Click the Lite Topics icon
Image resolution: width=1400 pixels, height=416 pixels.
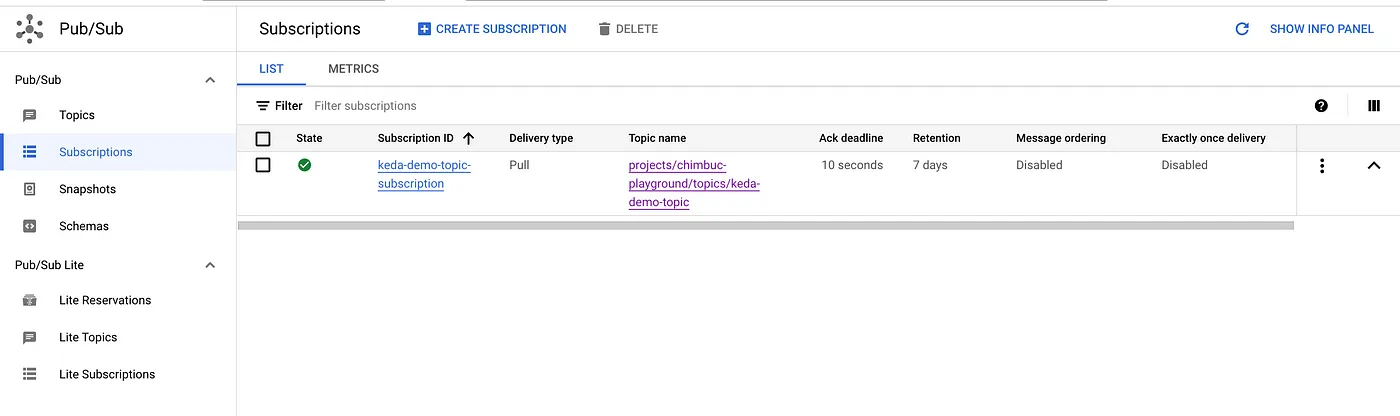tap(30, 337)
